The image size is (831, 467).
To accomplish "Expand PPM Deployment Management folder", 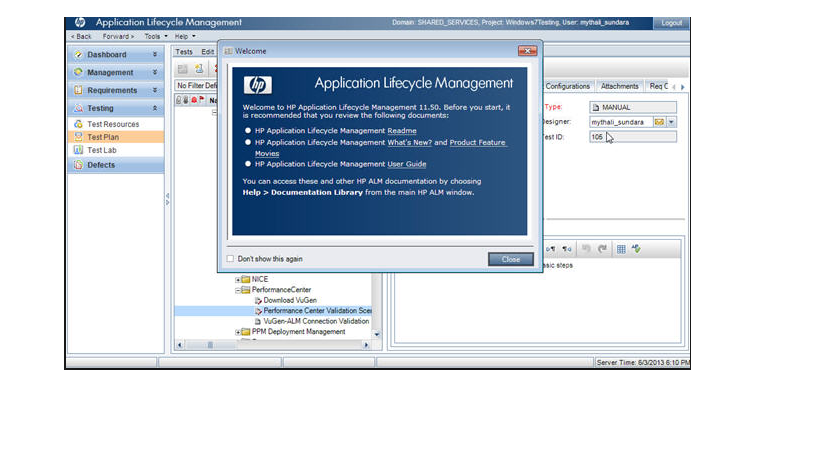I will tap(238, 332).
